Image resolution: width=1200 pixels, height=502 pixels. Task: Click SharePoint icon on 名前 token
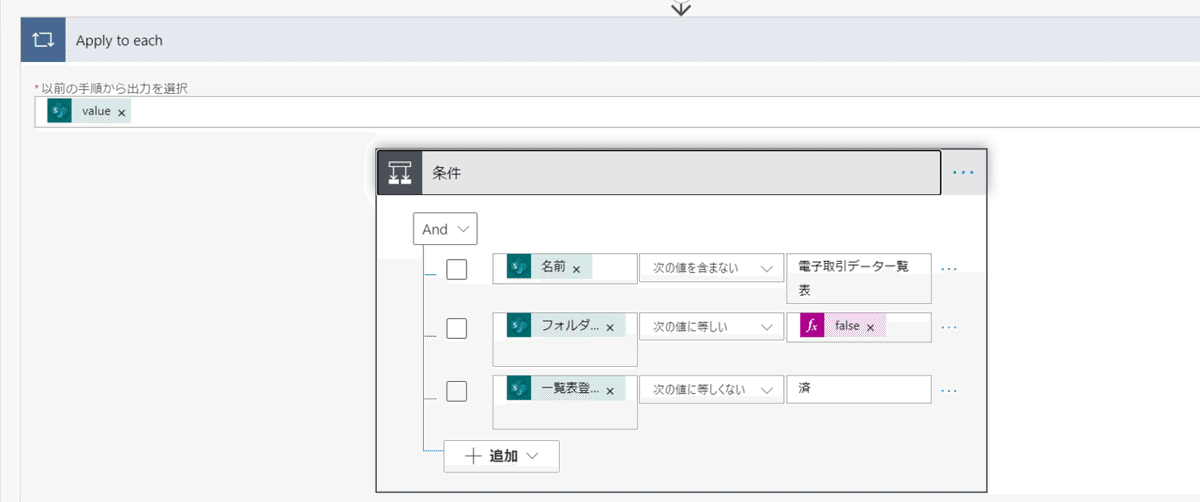[518, 267]
